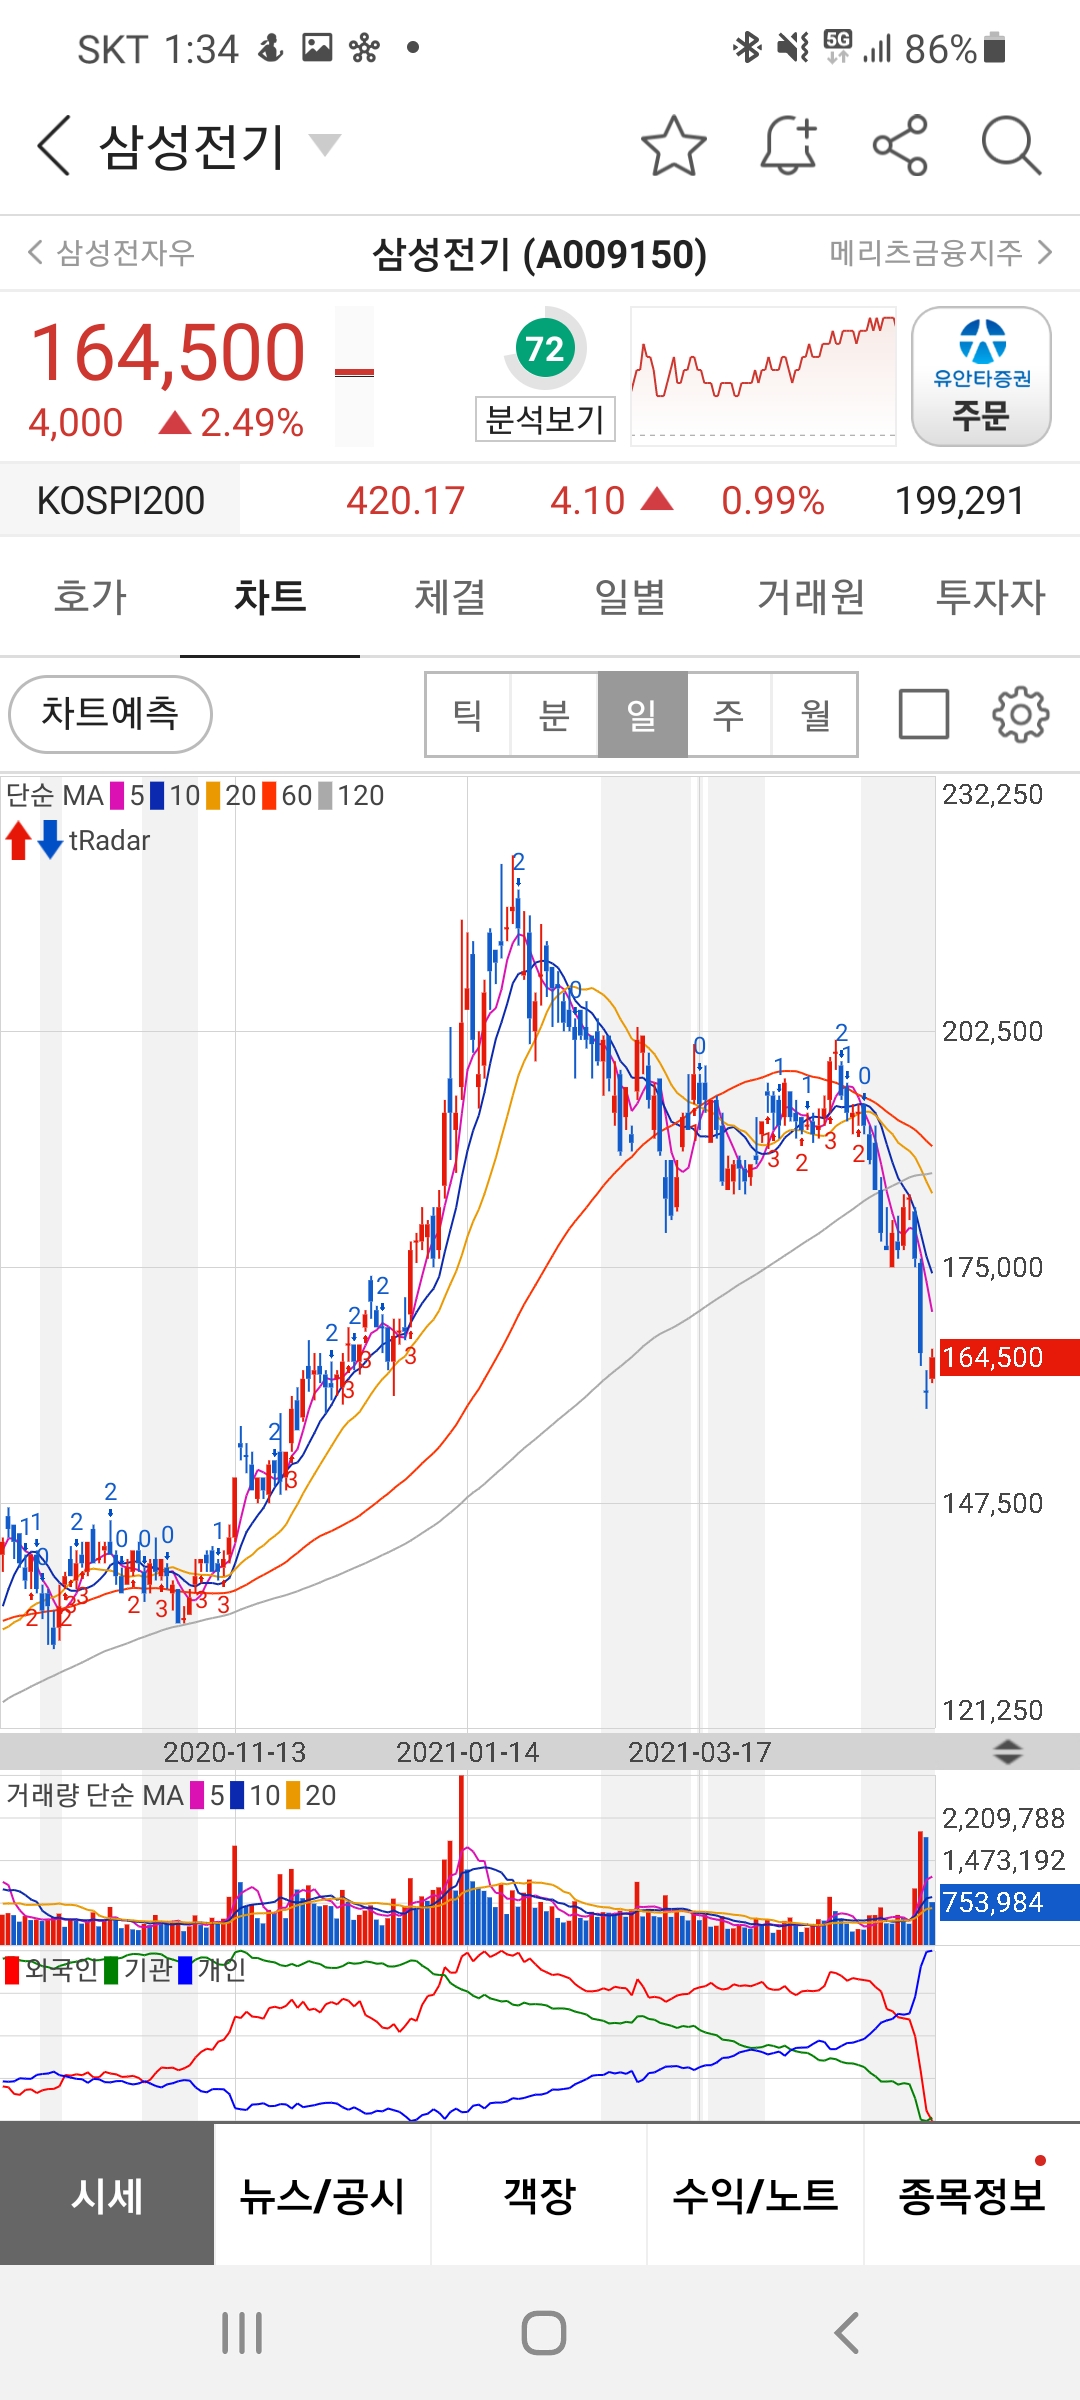
Task: Open the 거래원 tab
Action: click(x=810, y=597)
